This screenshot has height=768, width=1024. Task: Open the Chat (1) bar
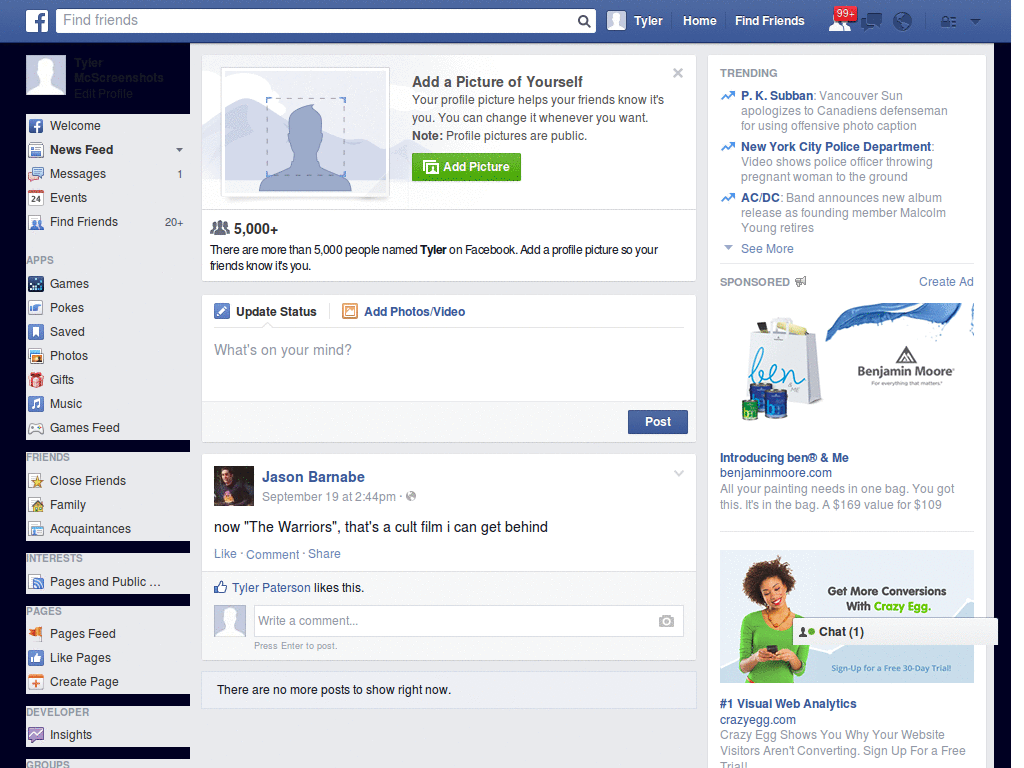pos(895,632)
